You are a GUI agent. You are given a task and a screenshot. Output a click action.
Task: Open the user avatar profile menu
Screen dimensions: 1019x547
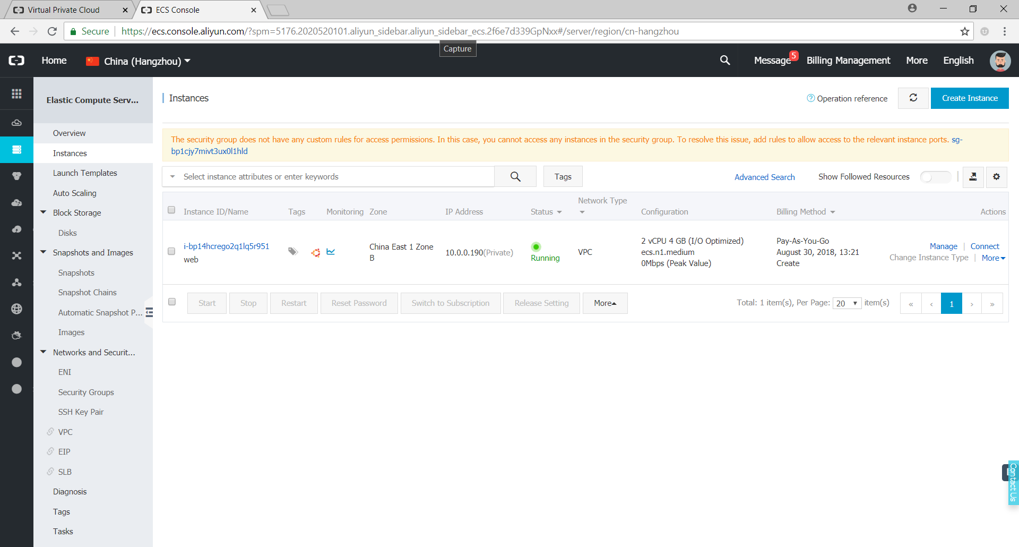click(1000, 60)
